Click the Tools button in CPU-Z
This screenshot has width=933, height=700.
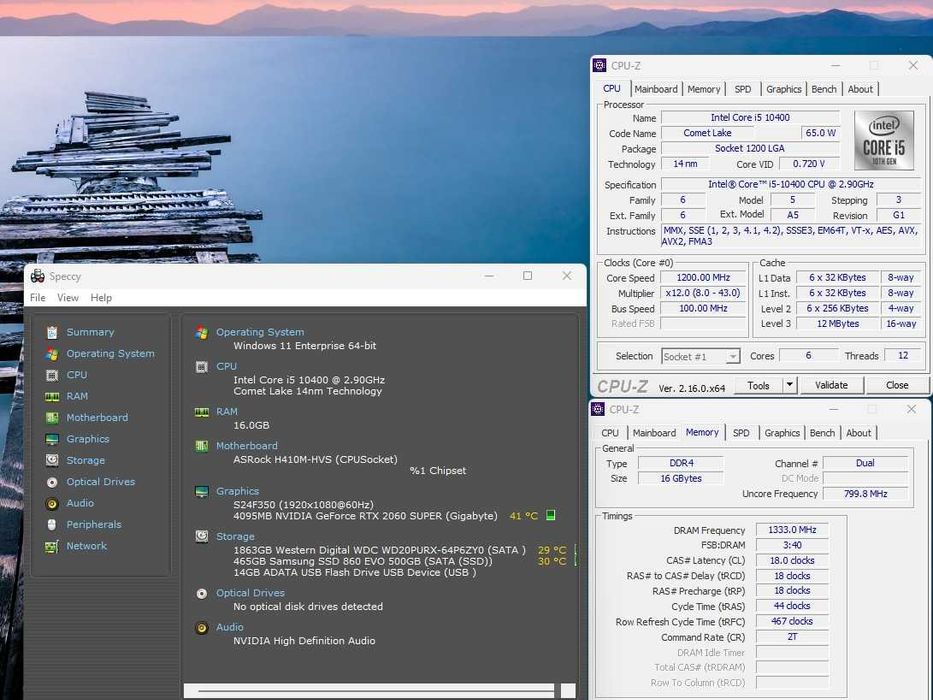759,385
